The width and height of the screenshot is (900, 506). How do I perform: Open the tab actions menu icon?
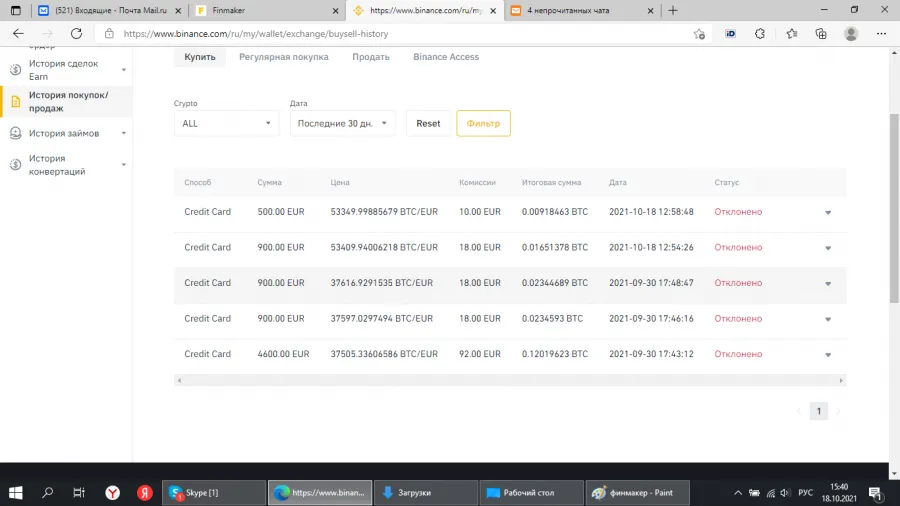click(15, 10)
